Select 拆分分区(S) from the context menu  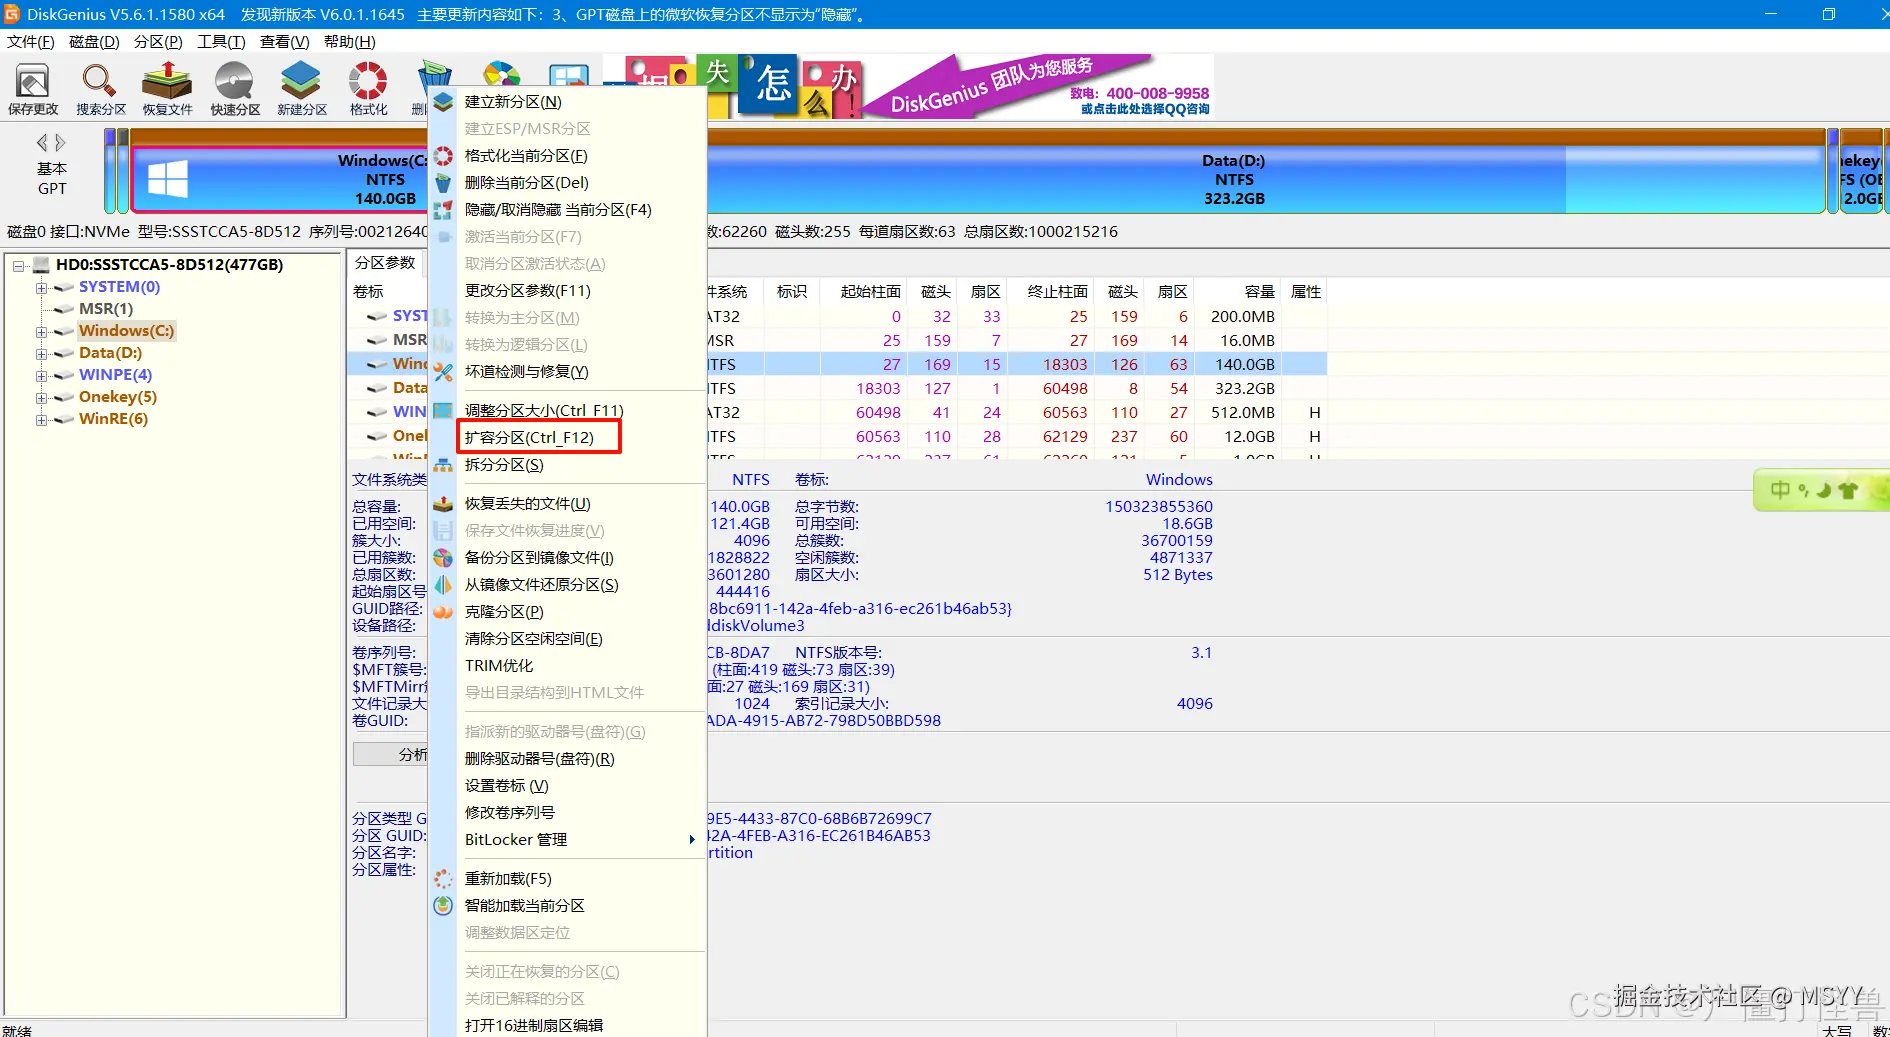pos(504,465)
